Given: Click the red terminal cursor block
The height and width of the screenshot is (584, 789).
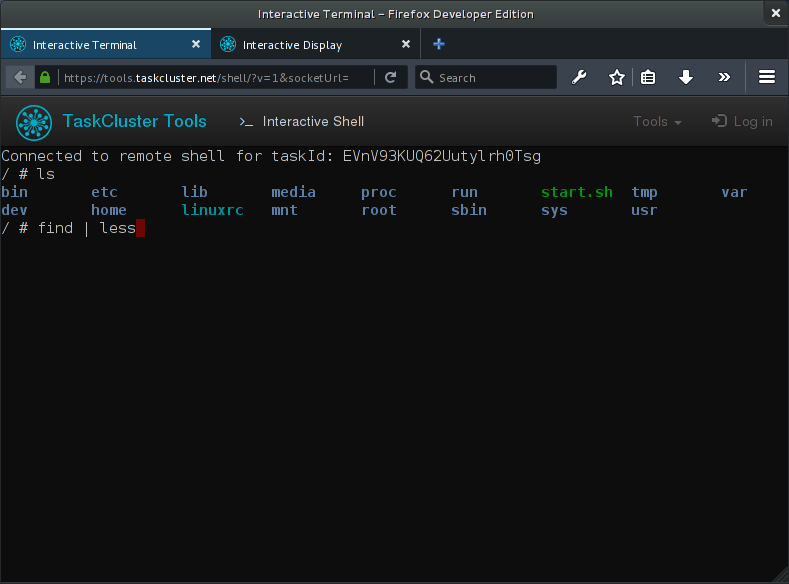Looking at the screenshot, I should tap(140, 228).
